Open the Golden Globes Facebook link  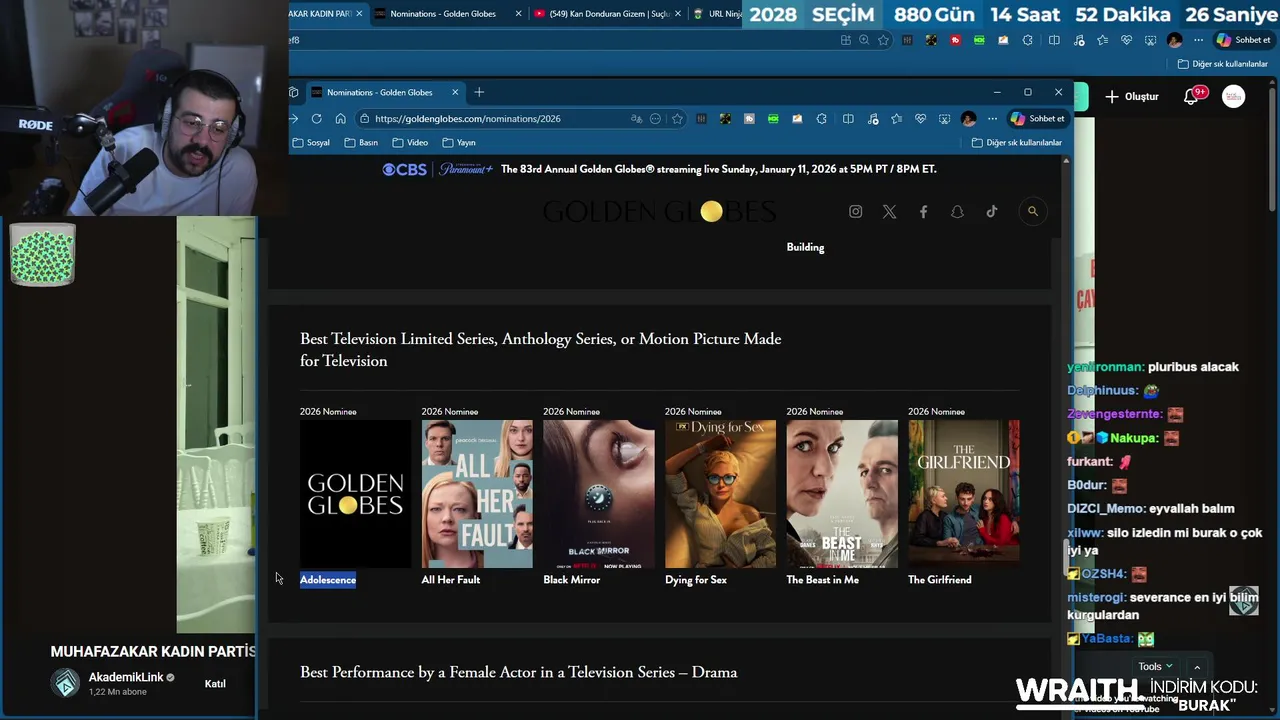click(x=923, y=211)
